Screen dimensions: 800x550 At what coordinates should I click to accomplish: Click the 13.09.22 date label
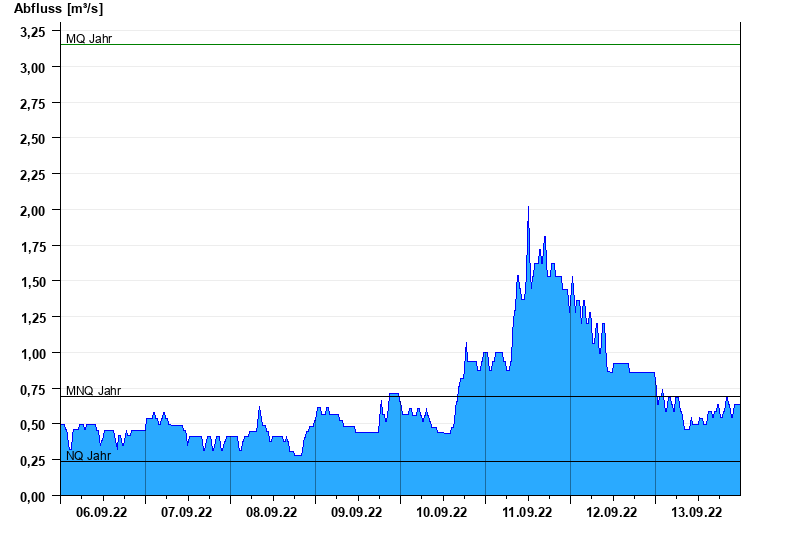tap(697, 513)
